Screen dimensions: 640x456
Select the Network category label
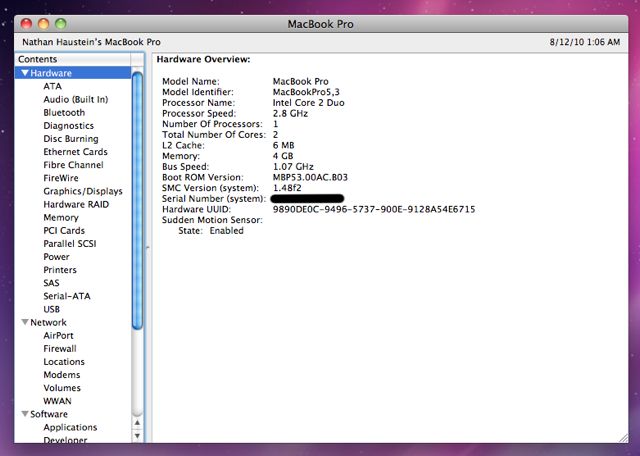coord(48,323)
